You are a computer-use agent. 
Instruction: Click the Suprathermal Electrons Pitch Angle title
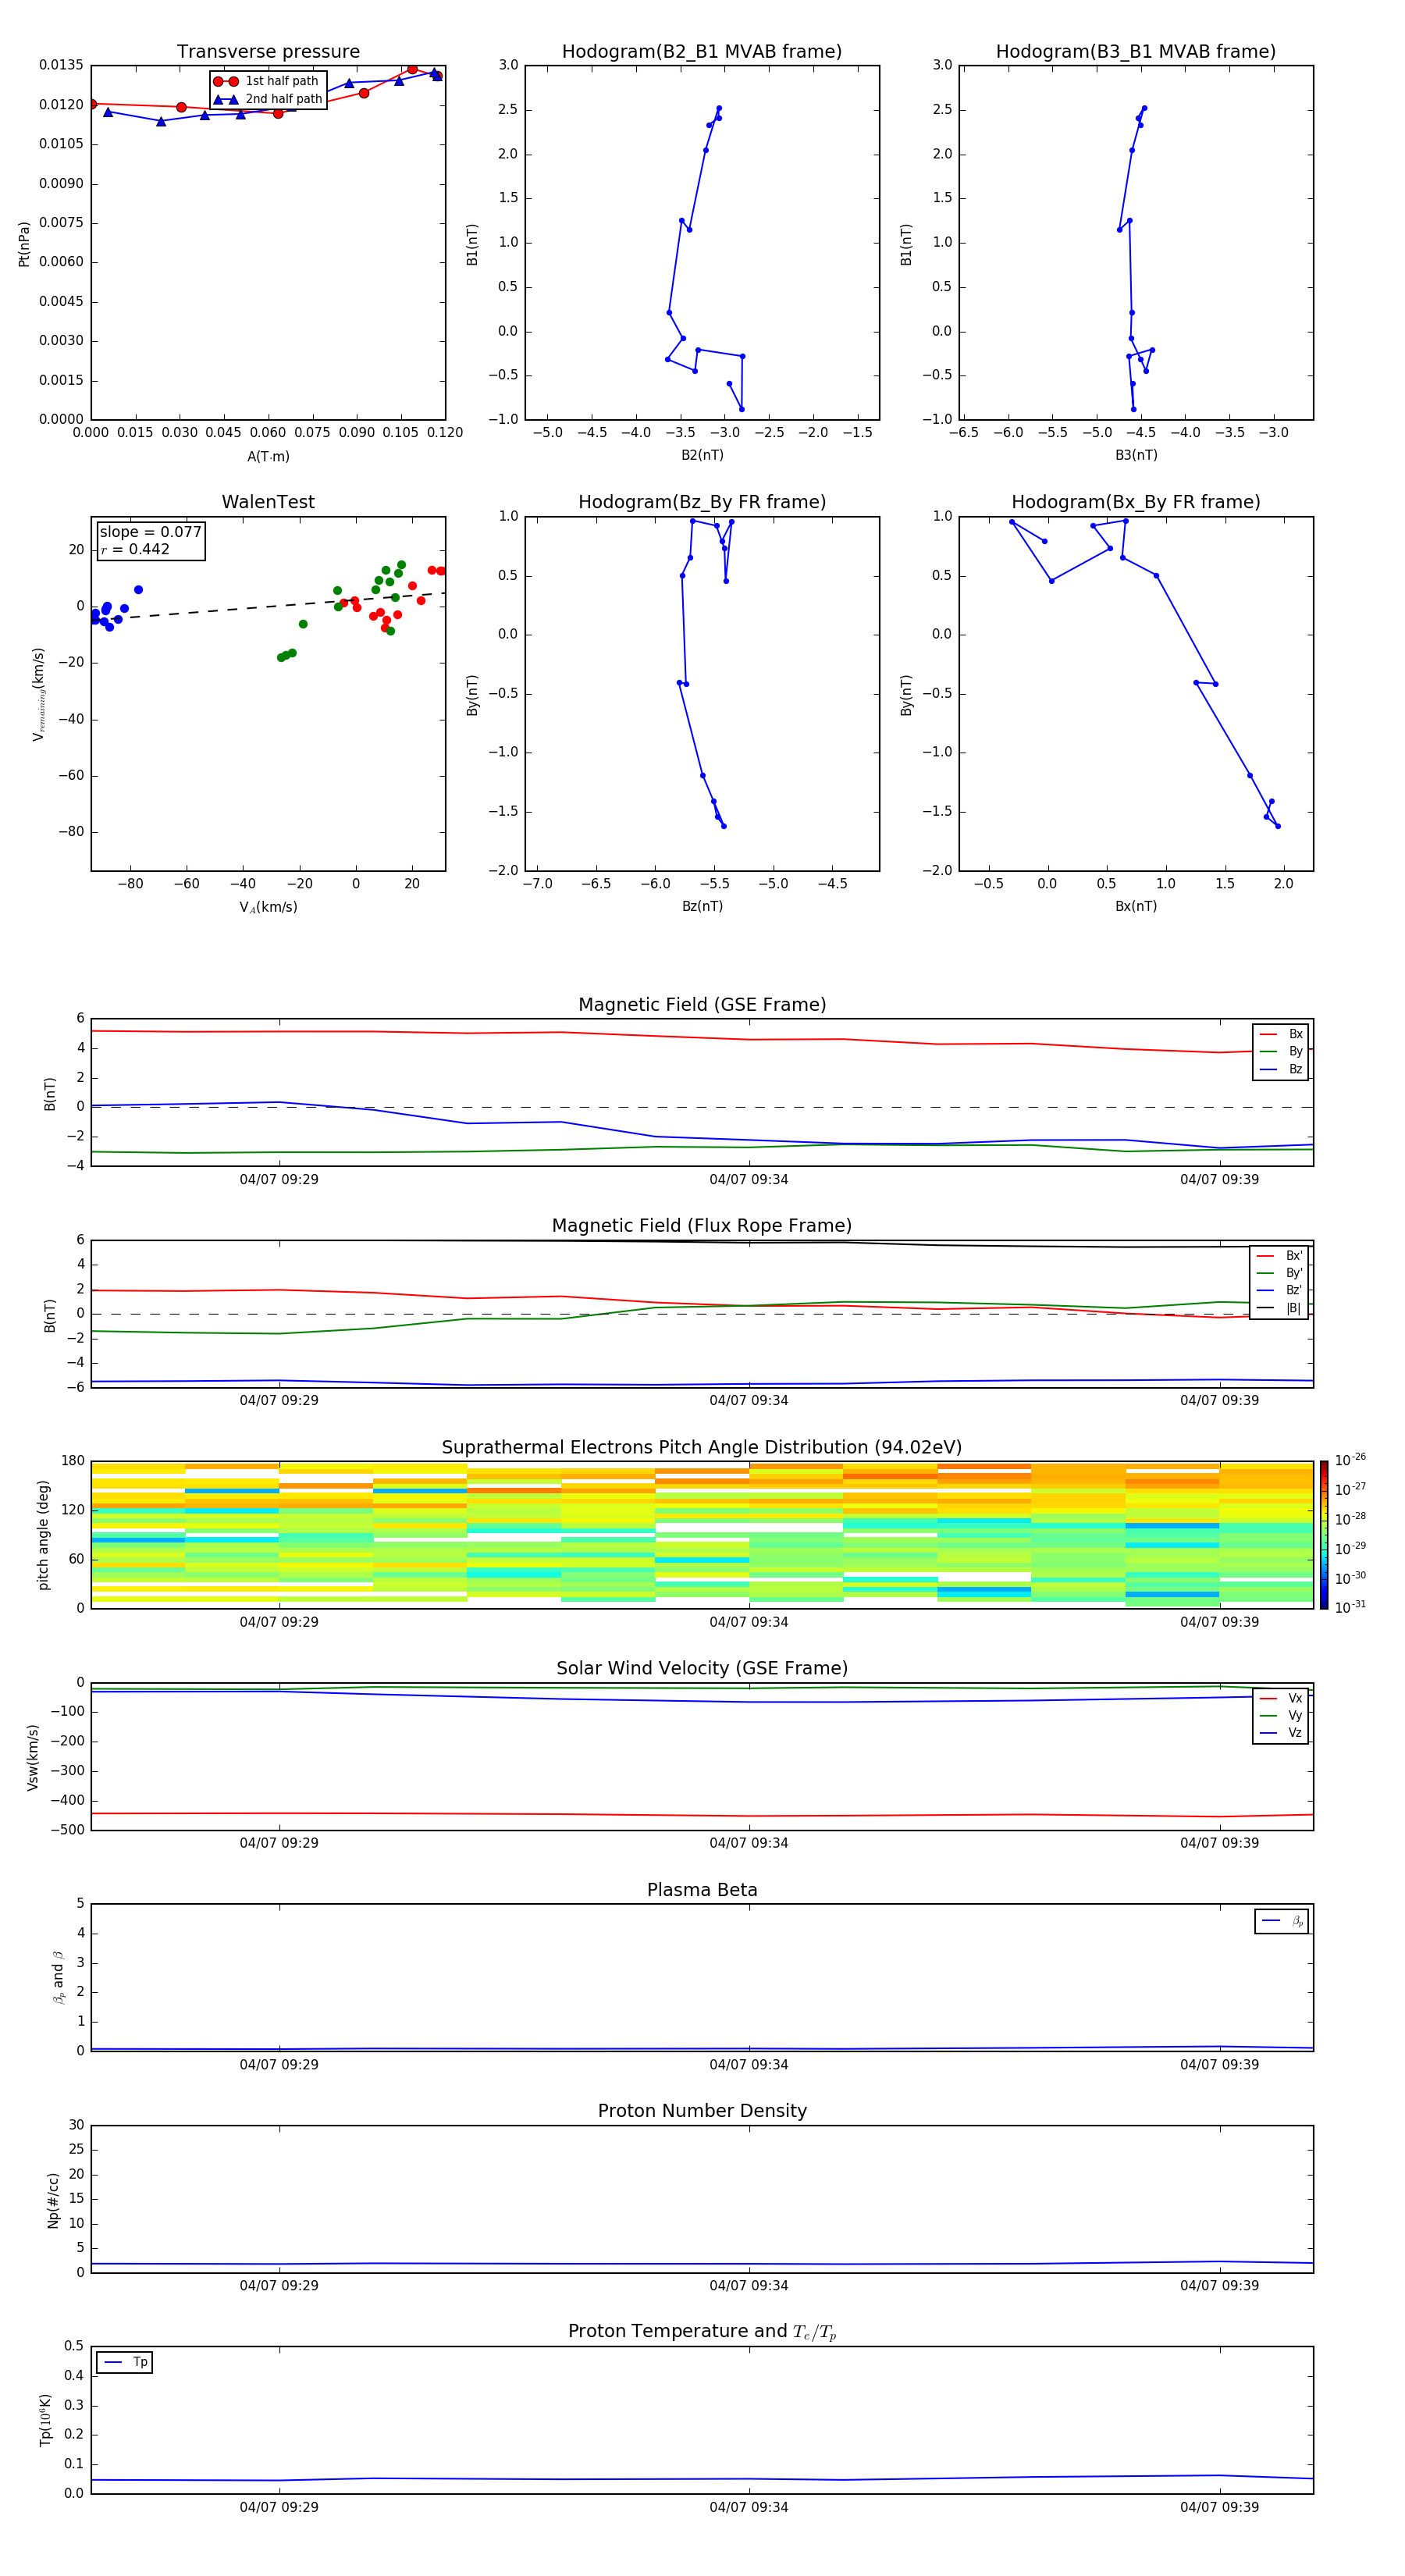[x=702, y=1448]
